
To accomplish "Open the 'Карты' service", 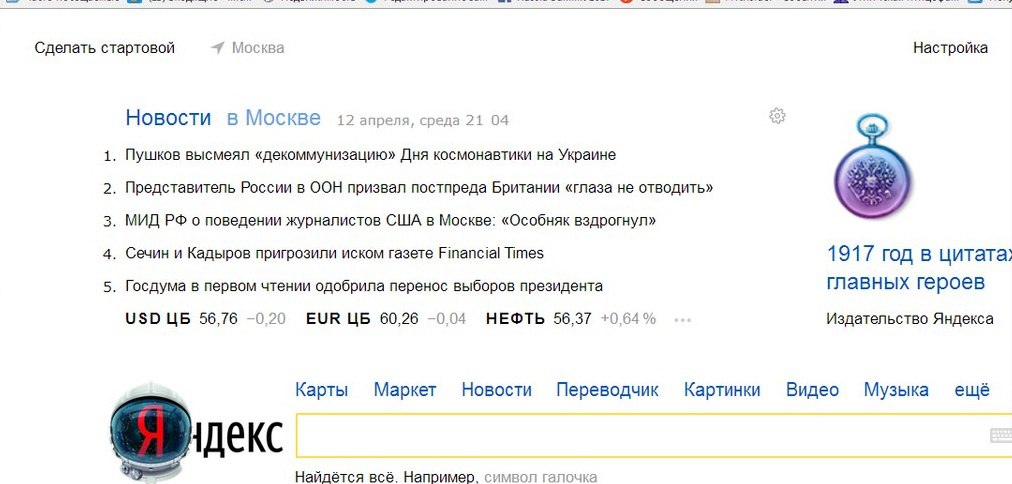I will (x=321, y=390).
